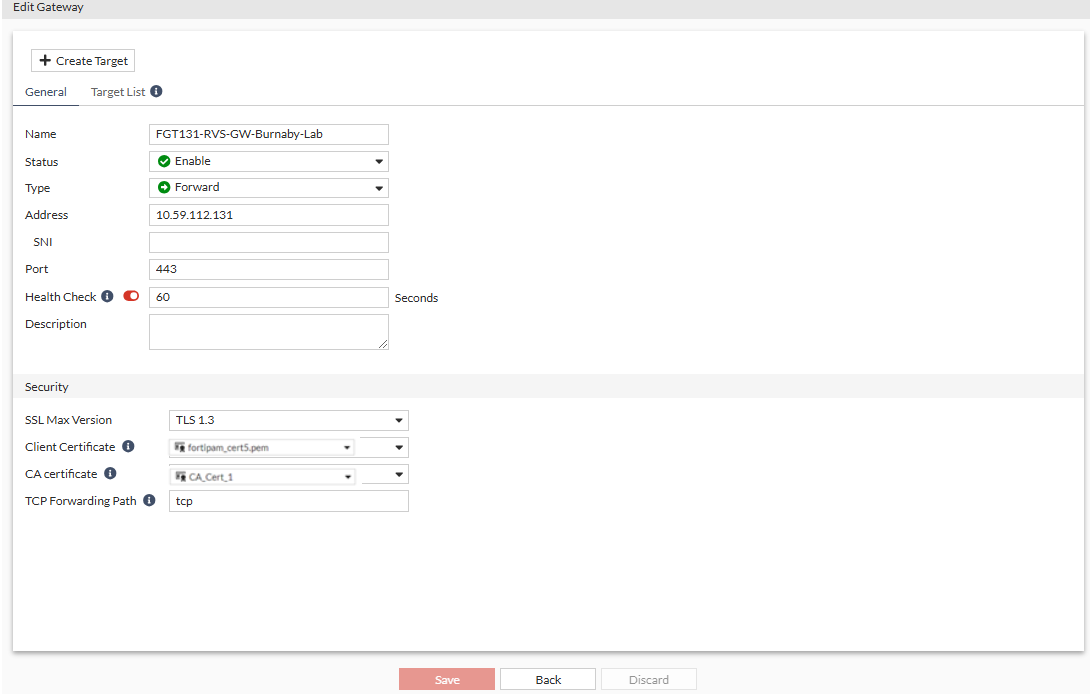This screenshot has height=695, width=1090.
Task: Click the Client Certificate info icon
Action: coord(127,446)
